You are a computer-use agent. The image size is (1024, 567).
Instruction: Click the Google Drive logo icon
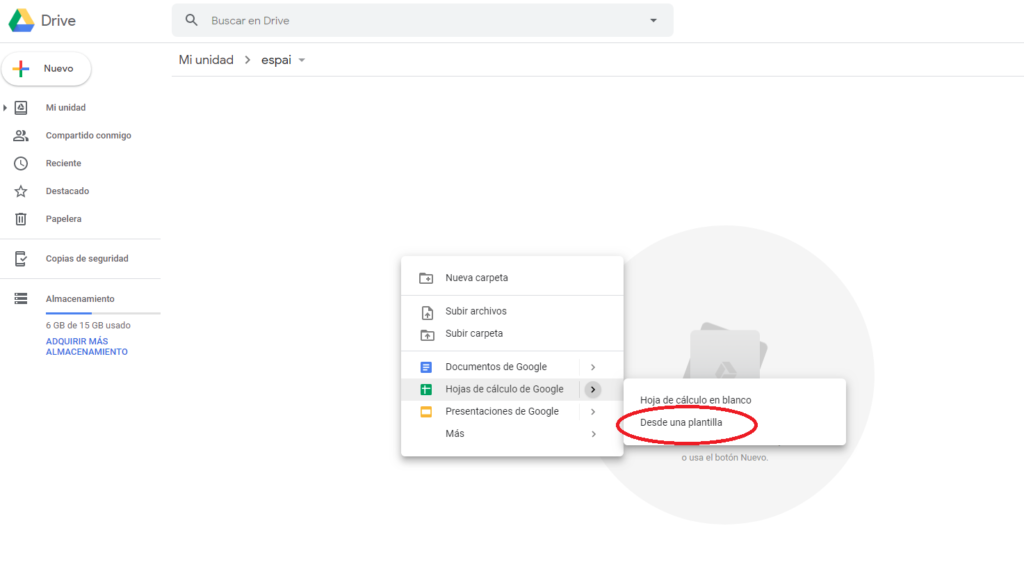[x=22, y=20]
